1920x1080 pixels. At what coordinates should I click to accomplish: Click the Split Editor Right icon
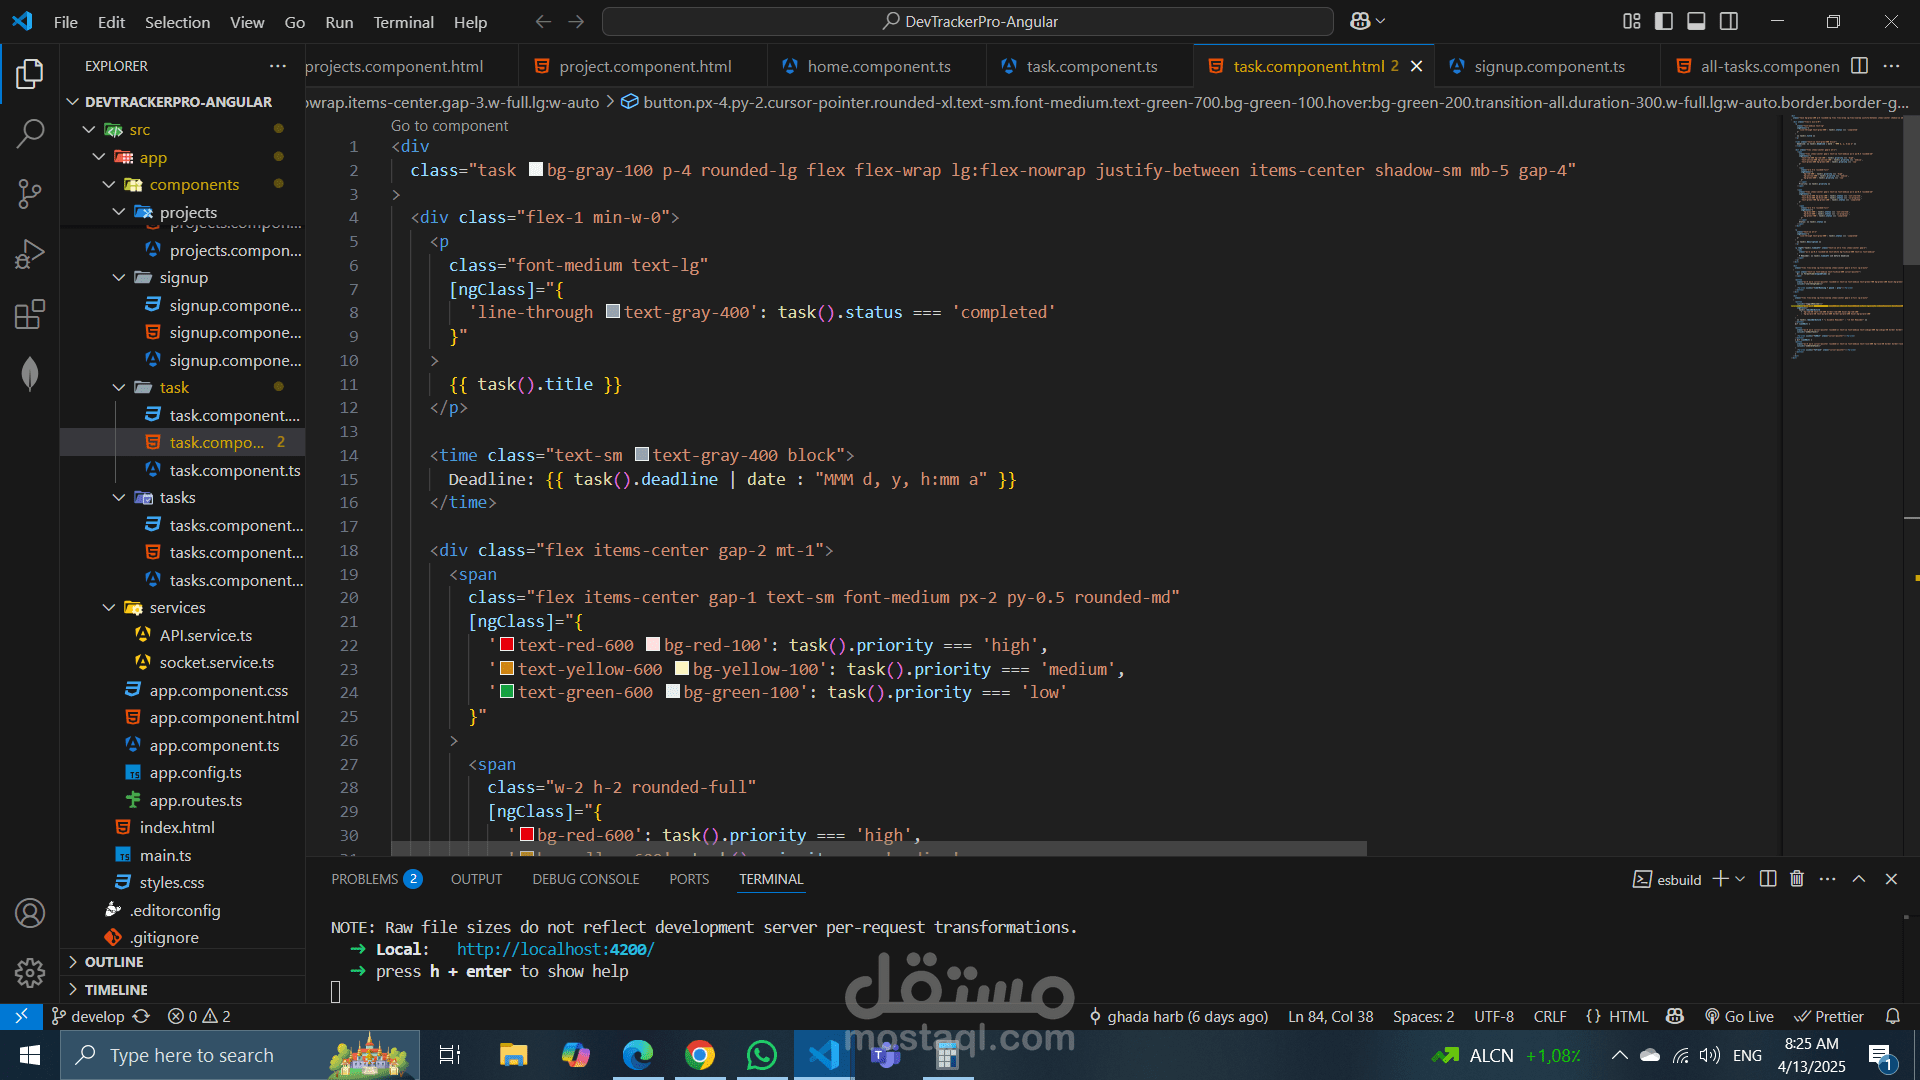click(1859, 66)
